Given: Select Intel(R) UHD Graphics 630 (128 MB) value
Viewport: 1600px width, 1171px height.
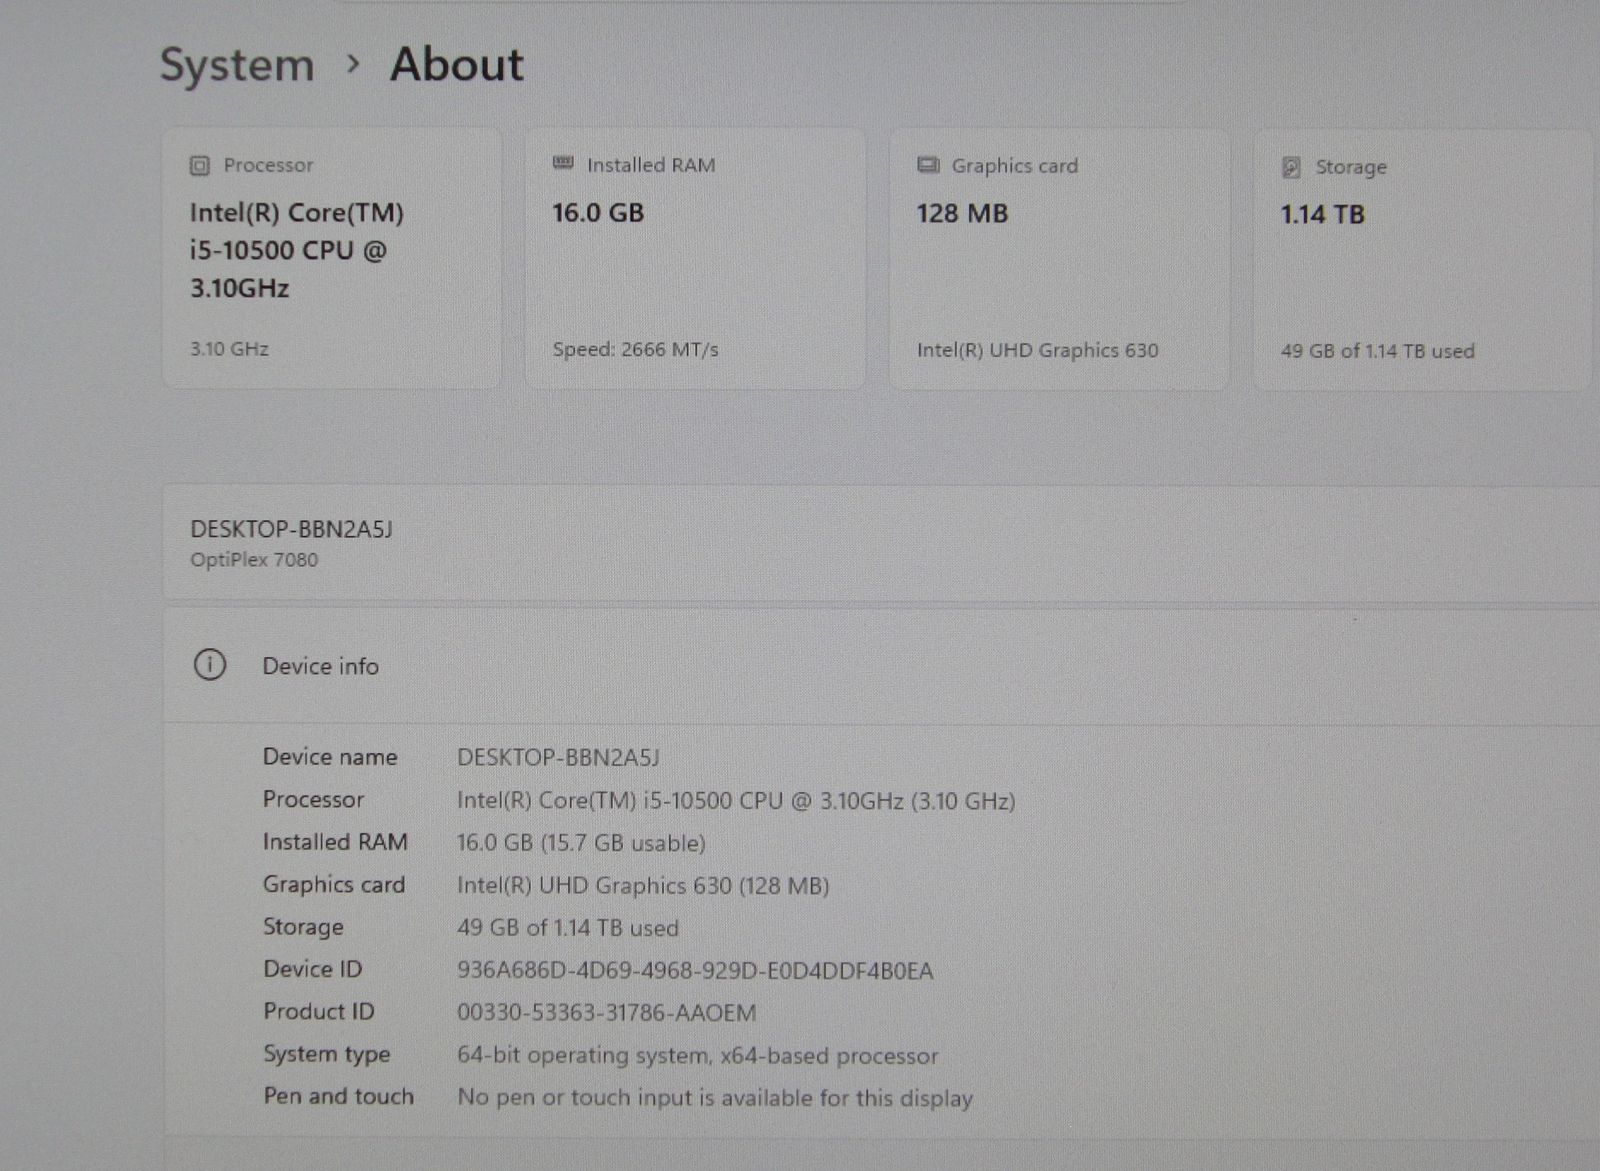Looking at the screenshot, I should (643, 886).
